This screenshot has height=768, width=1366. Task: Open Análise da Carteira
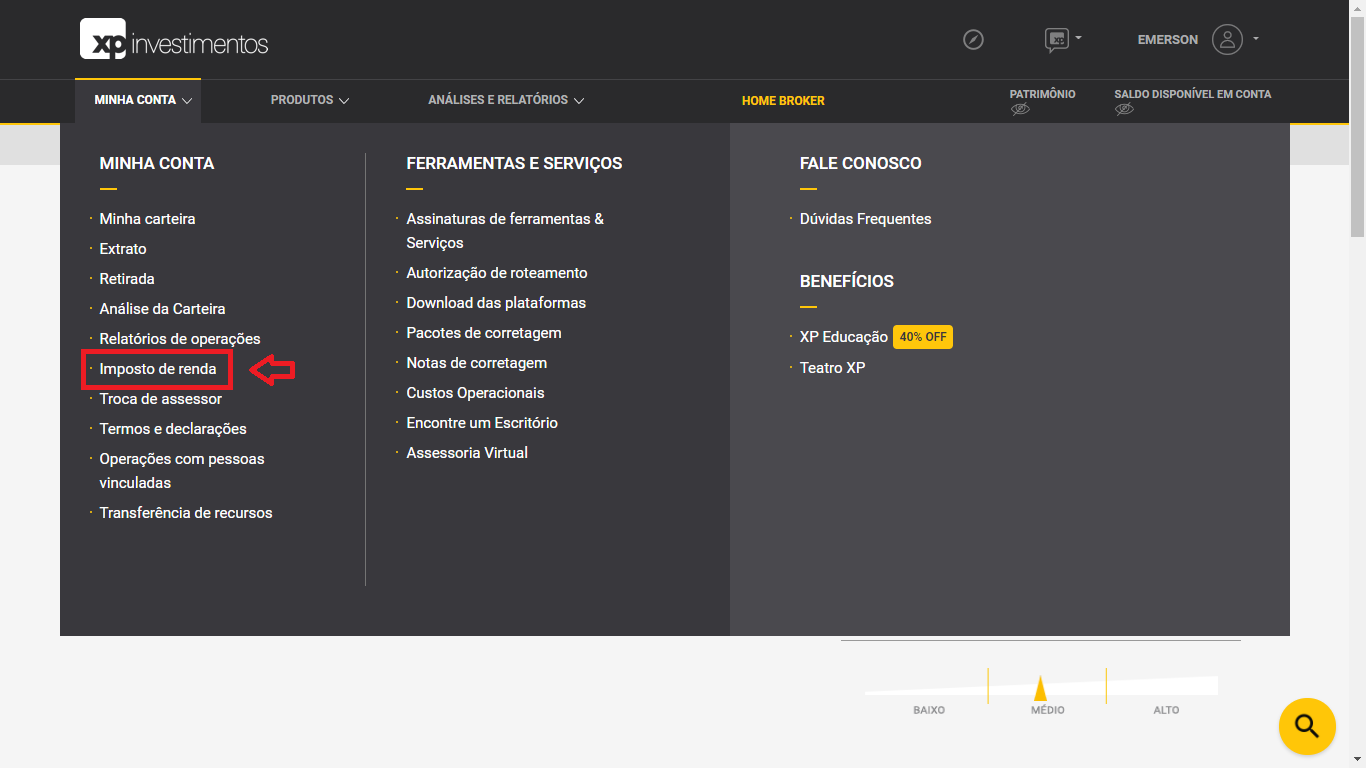coord(162,309)
